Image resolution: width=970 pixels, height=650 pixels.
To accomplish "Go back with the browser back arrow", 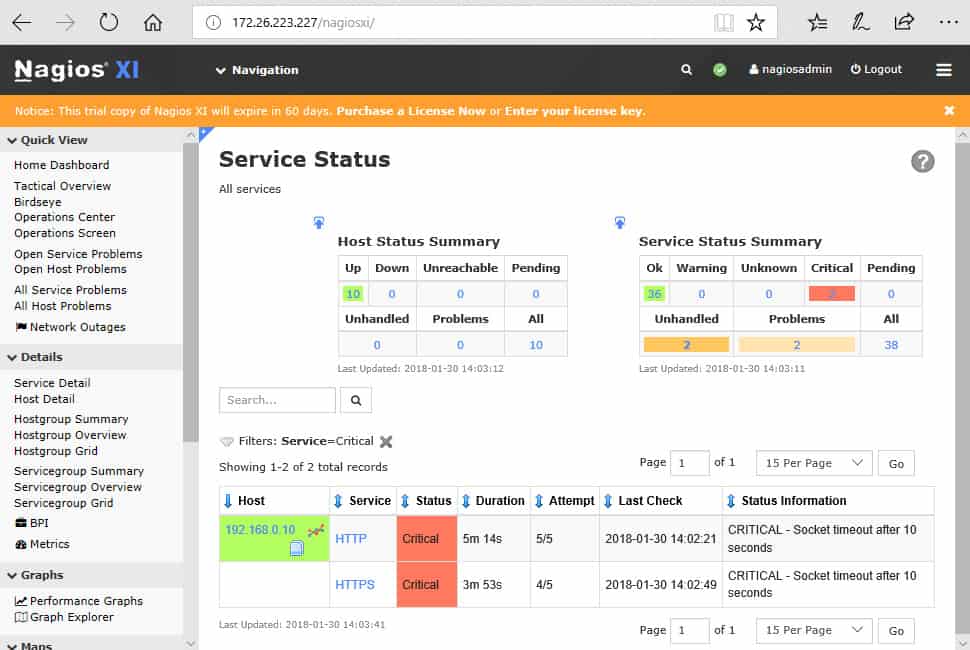I will pos(22,23).
